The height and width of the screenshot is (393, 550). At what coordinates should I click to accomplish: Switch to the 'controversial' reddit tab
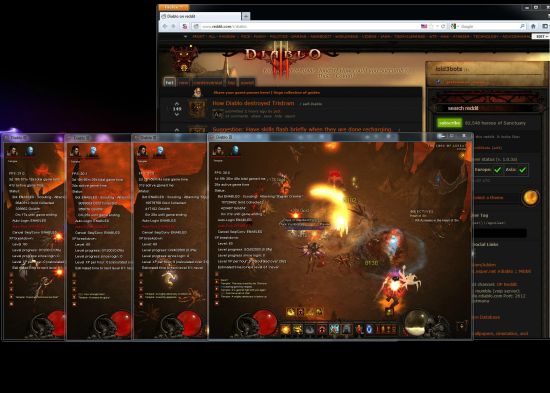(207, 82)
